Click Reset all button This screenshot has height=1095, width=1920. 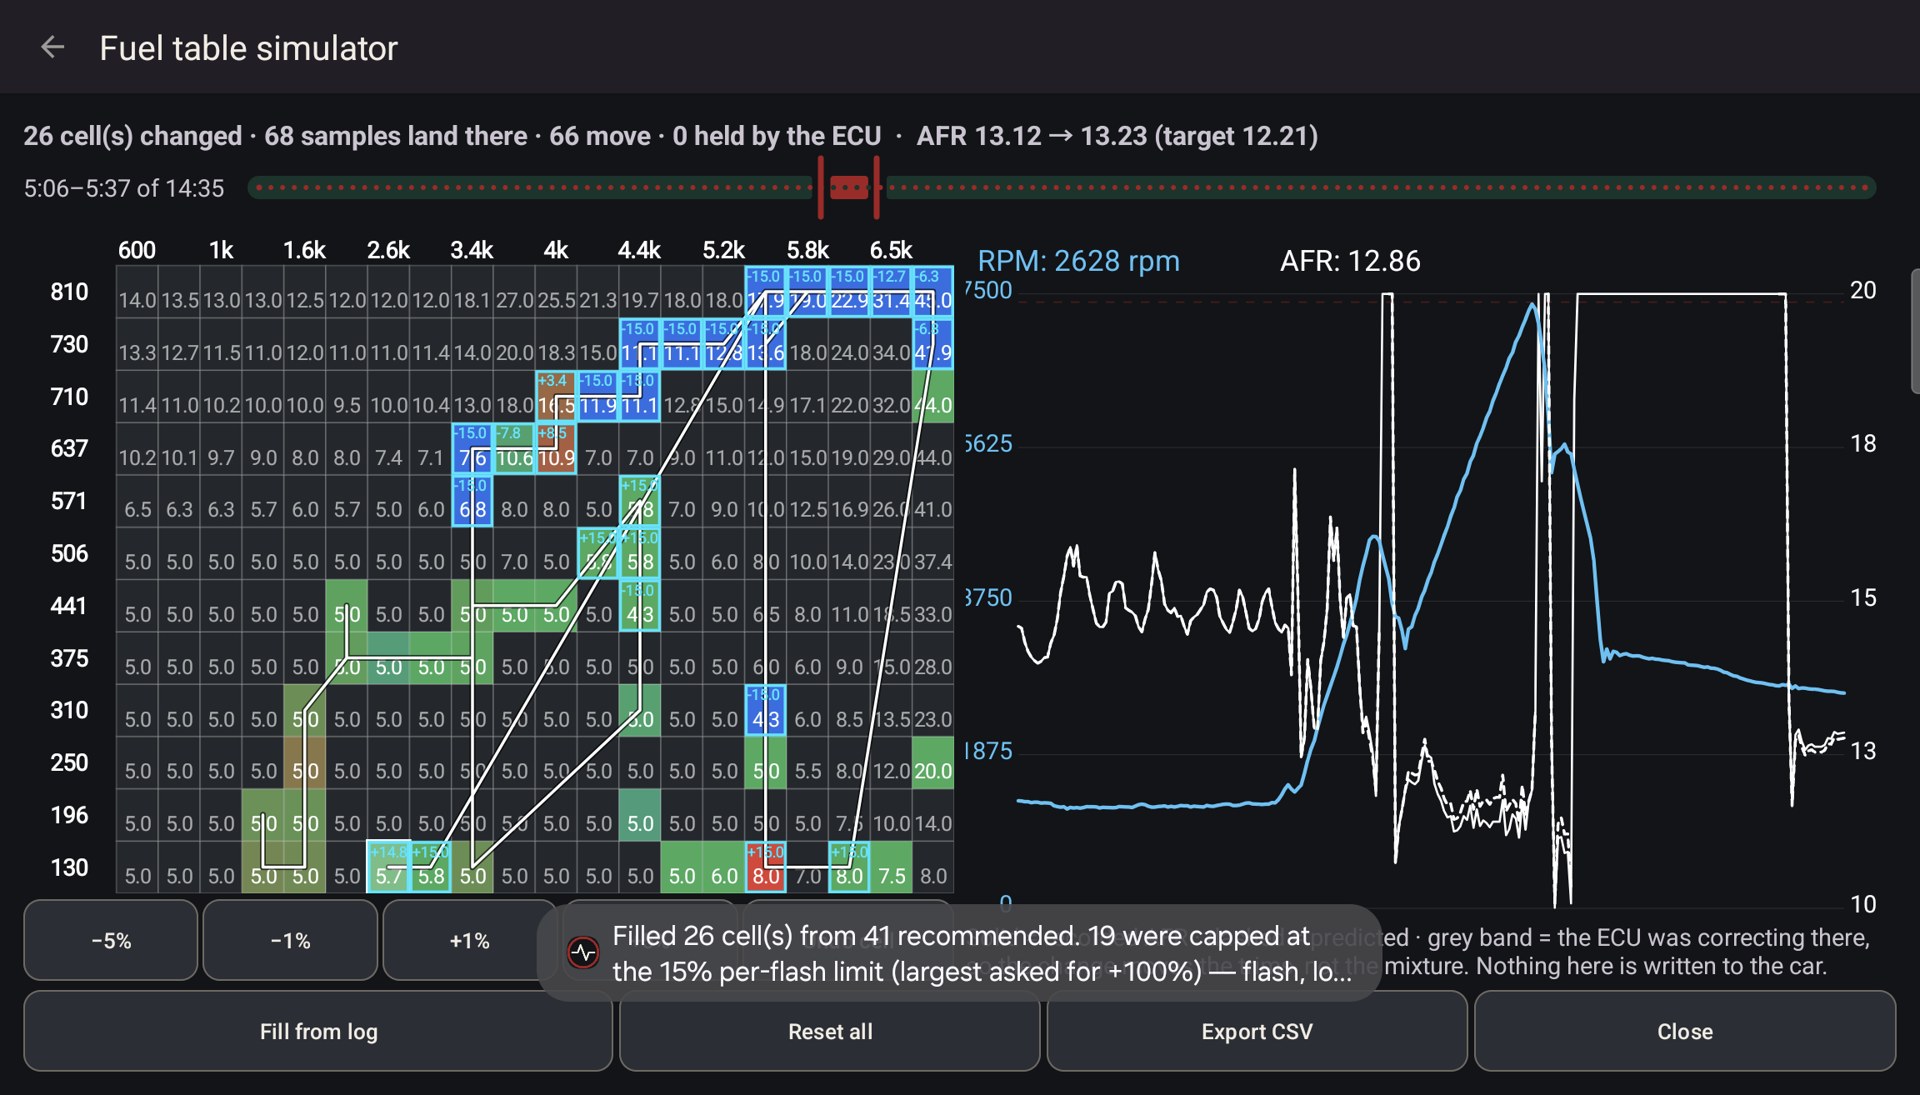[830, 1031]
